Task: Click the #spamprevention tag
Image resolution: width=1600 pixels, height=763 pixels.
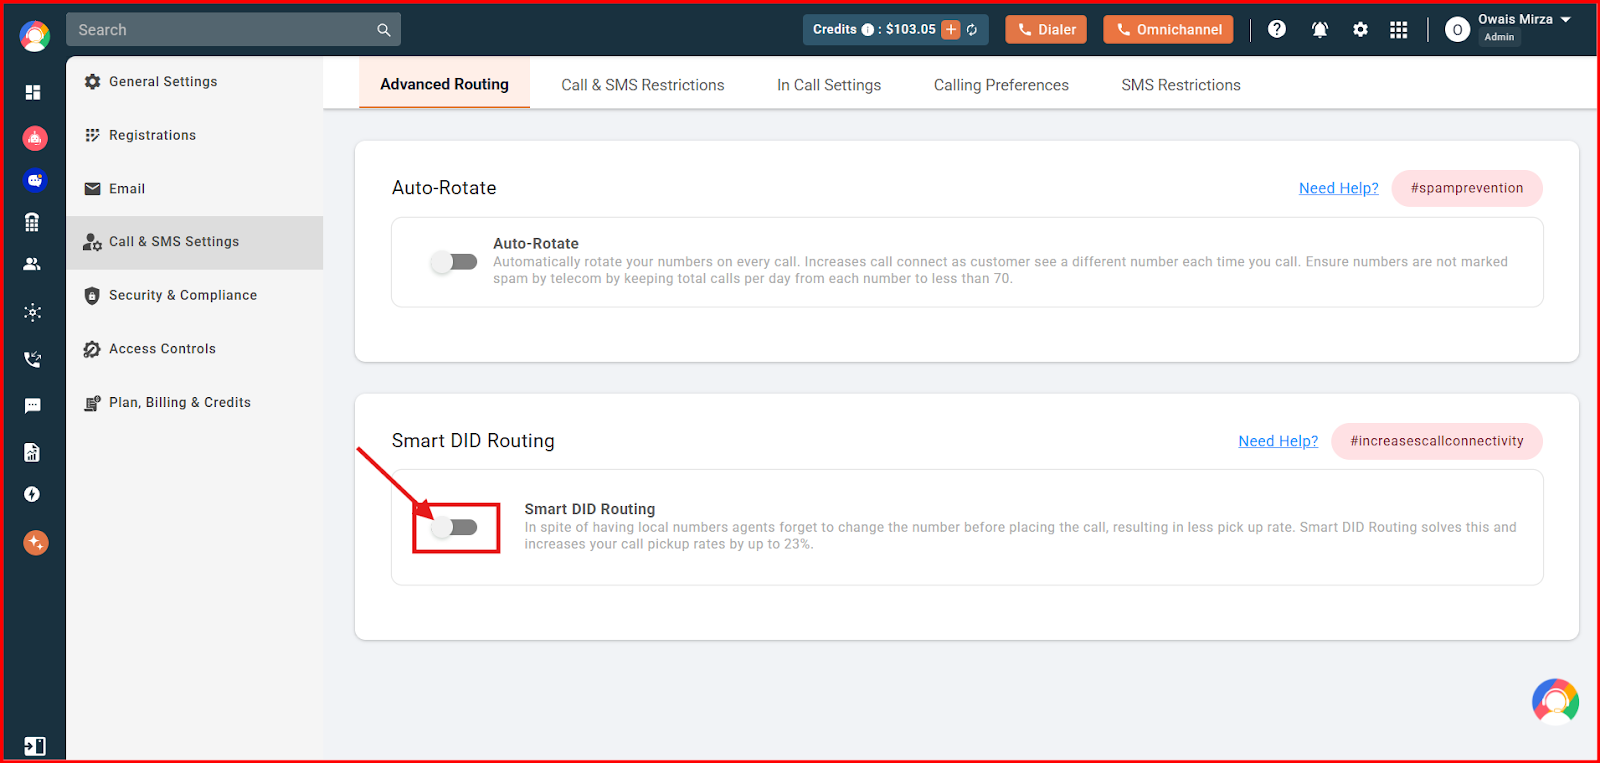Action: pyautogui.click(x=1467, y=188)
